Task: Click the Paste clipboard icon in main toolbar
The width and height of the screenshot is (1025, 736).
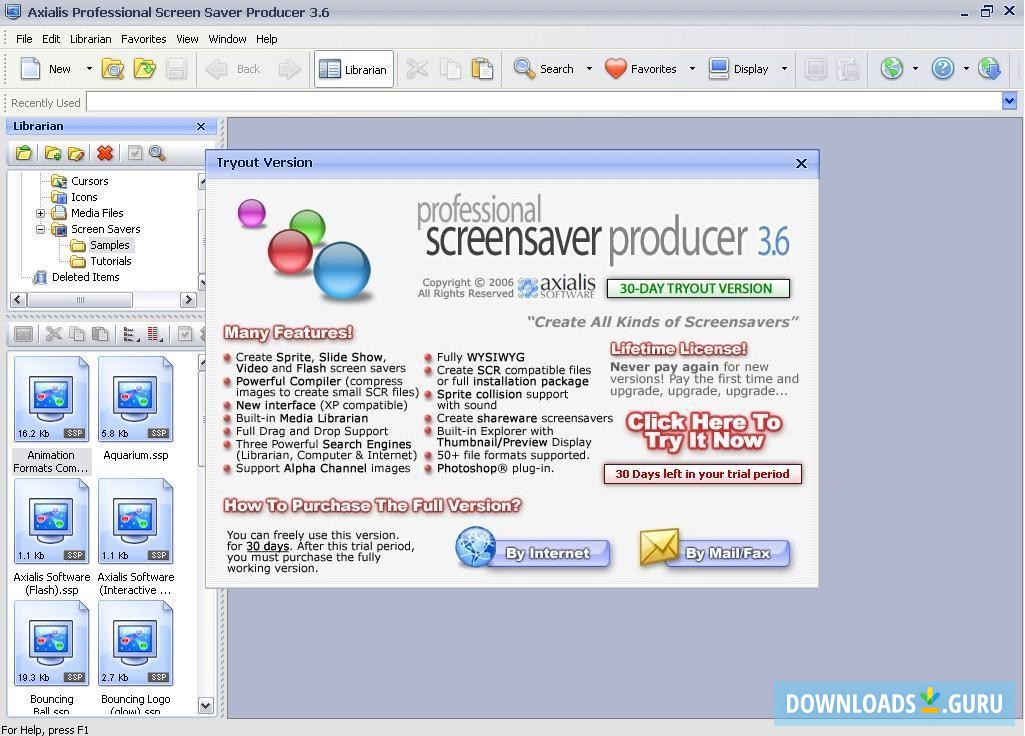Action: (482, 69)
